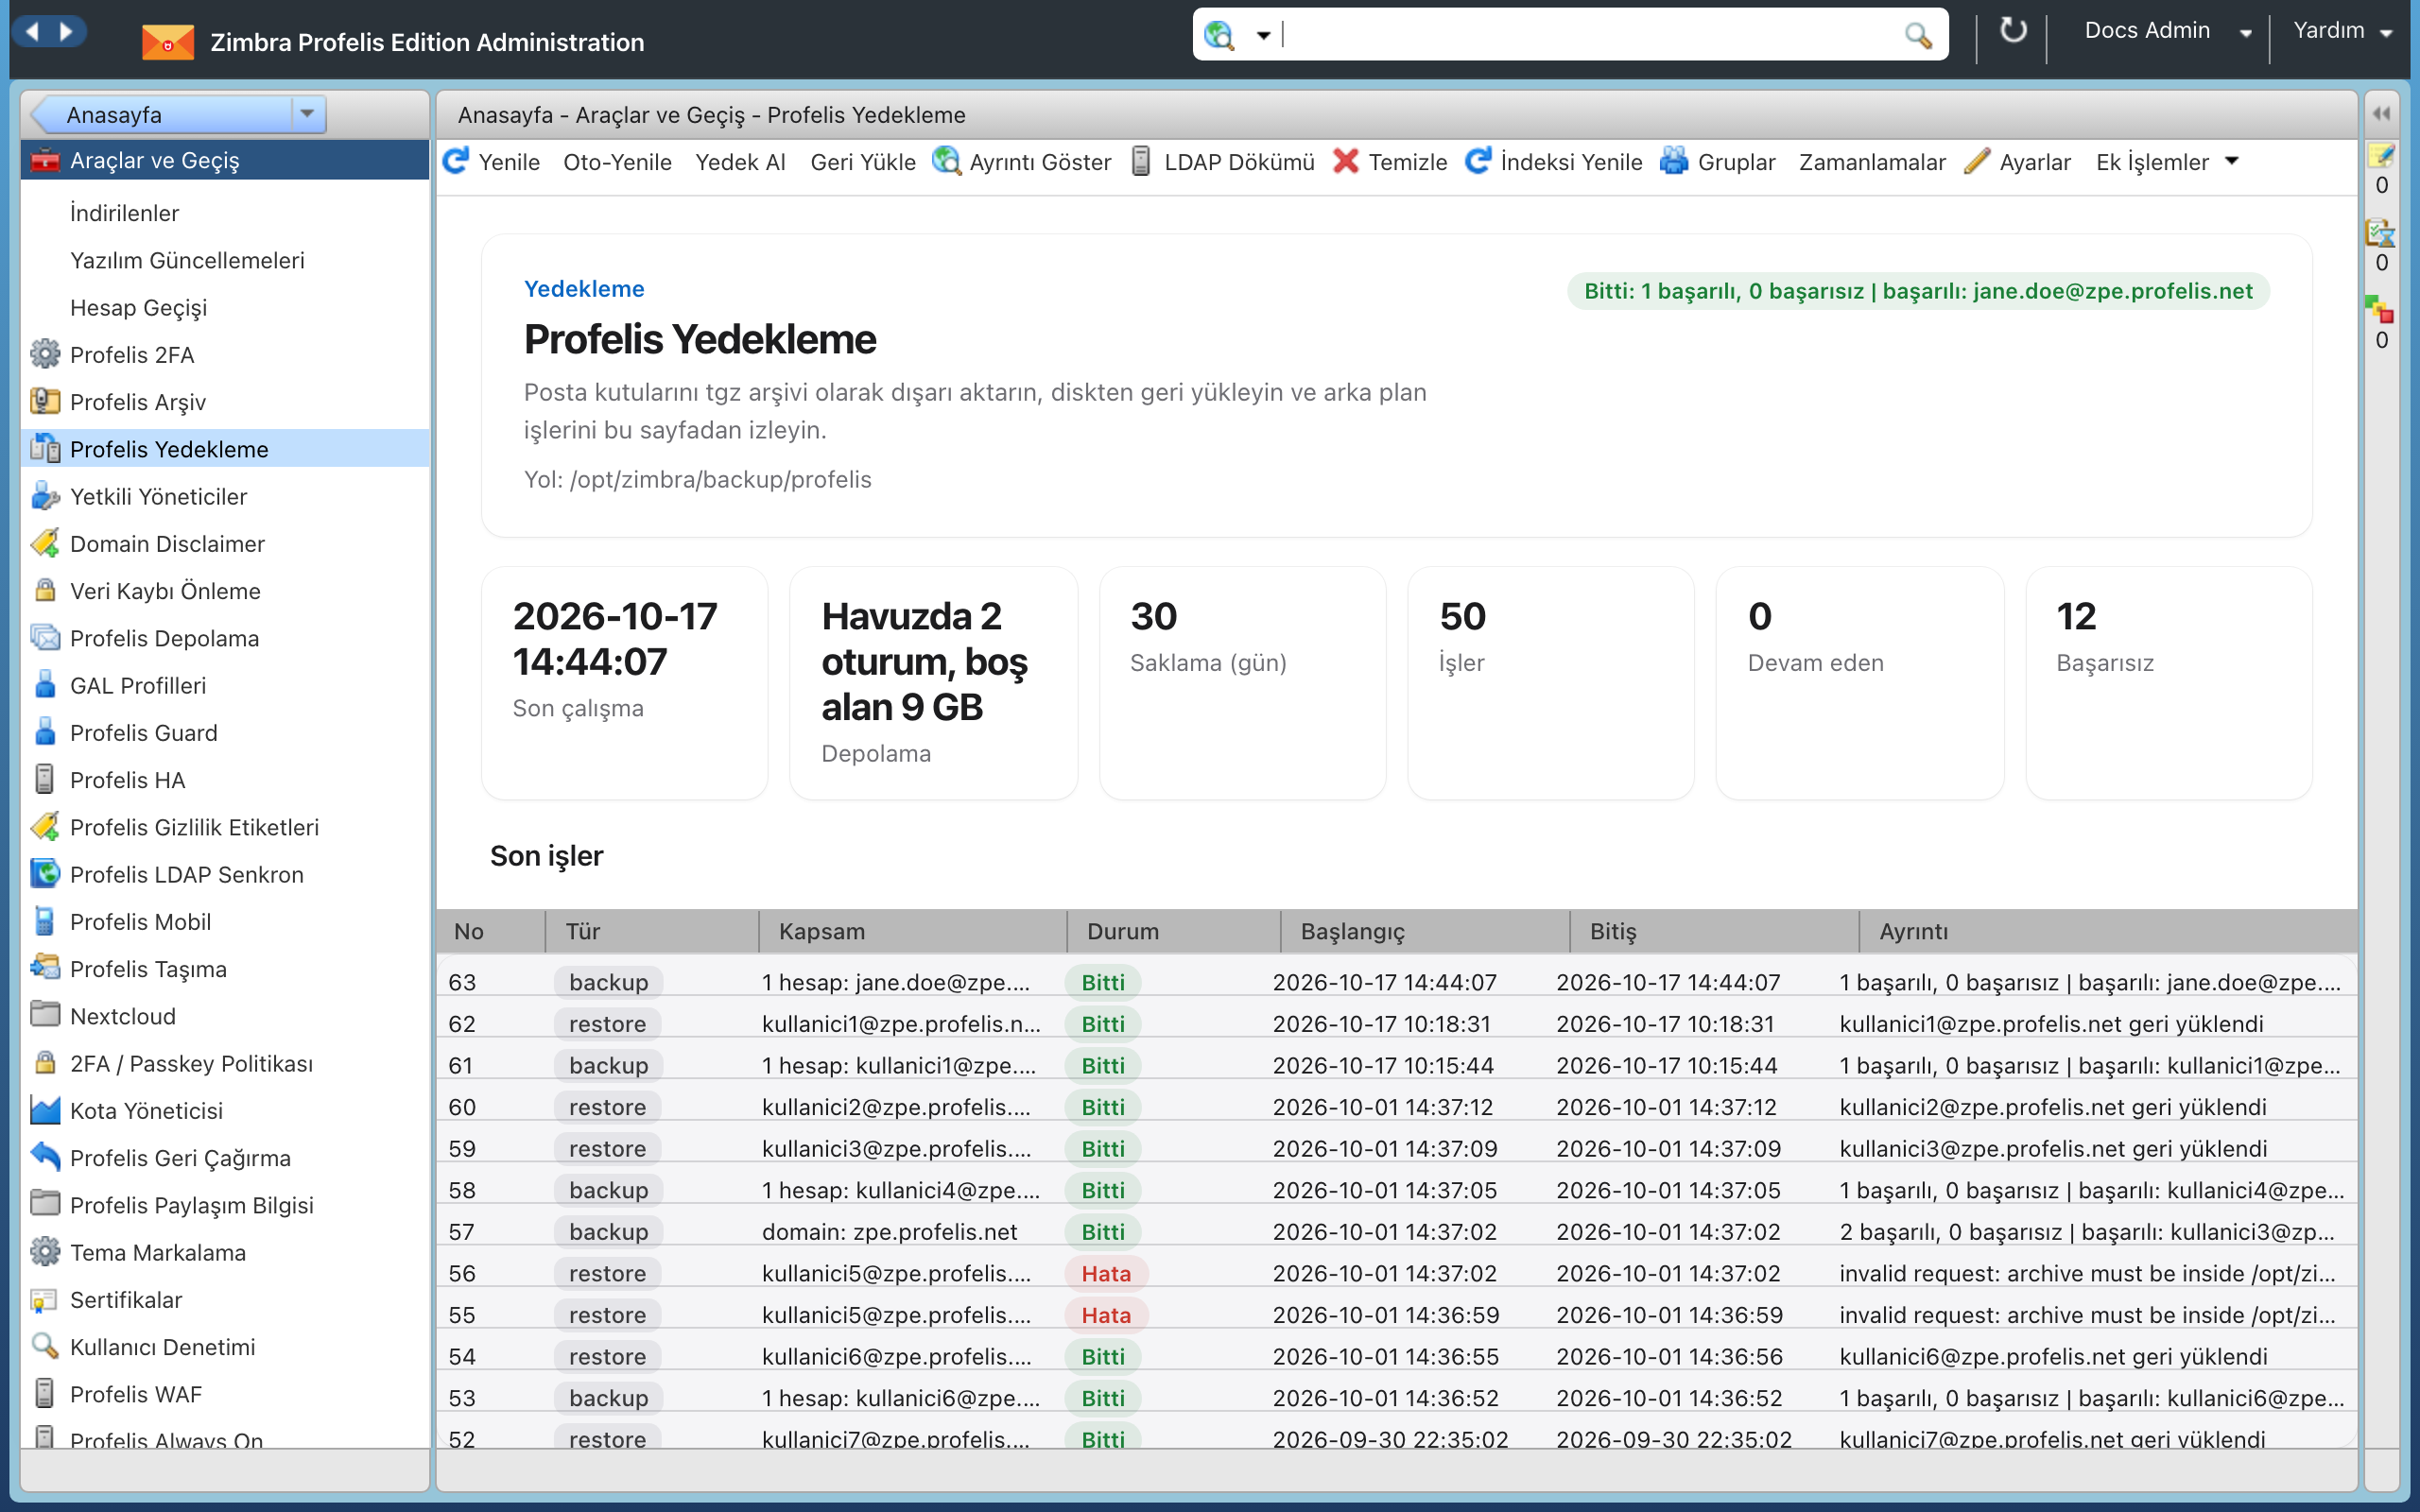Open the search type dropdown arrow
2420x1512 pixels.
coord(1263,36)
